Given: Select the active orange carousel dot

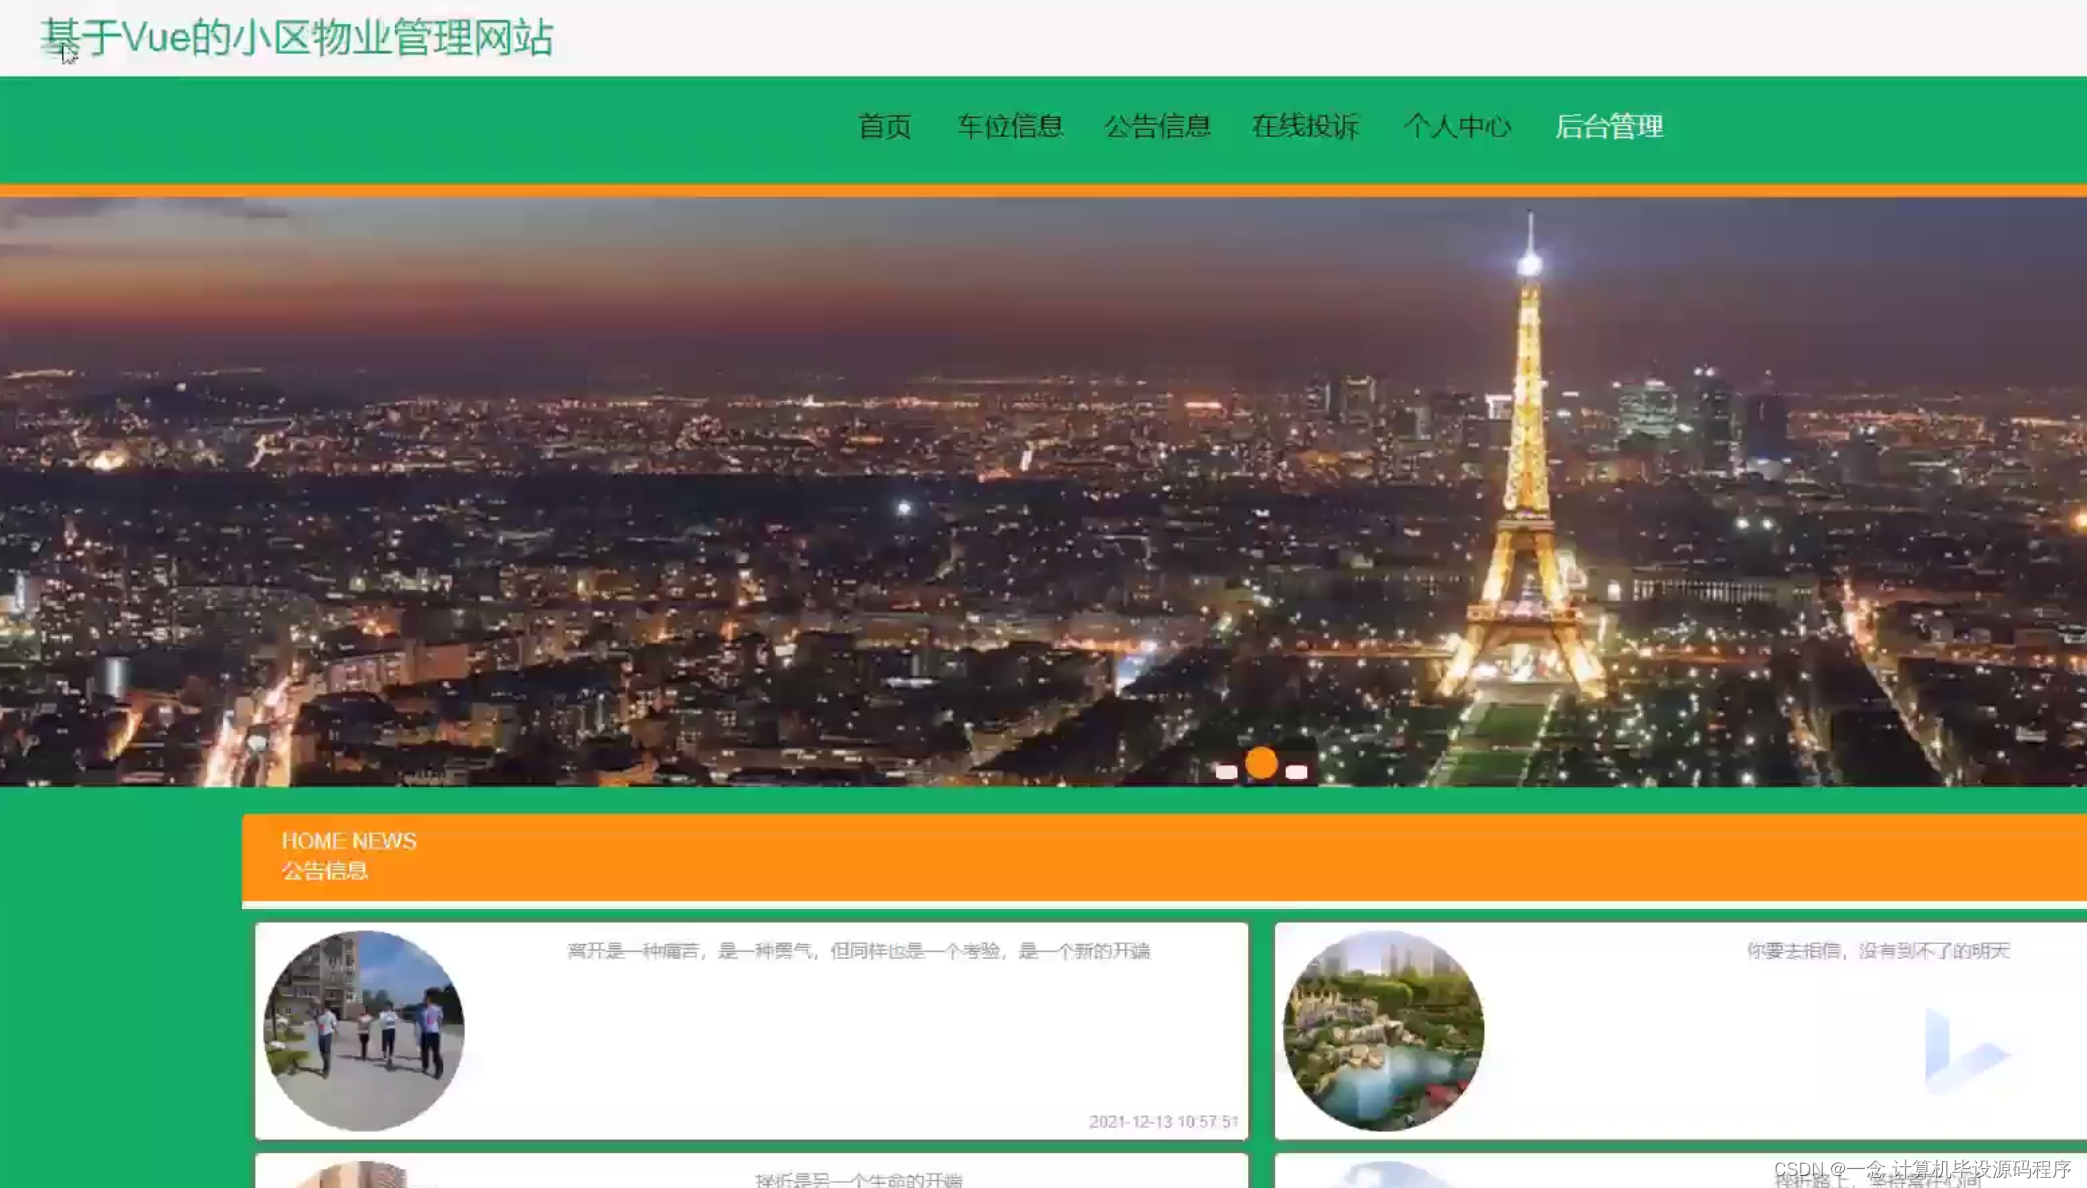Looking at the screenshot, I should [x=1261, y=764].
